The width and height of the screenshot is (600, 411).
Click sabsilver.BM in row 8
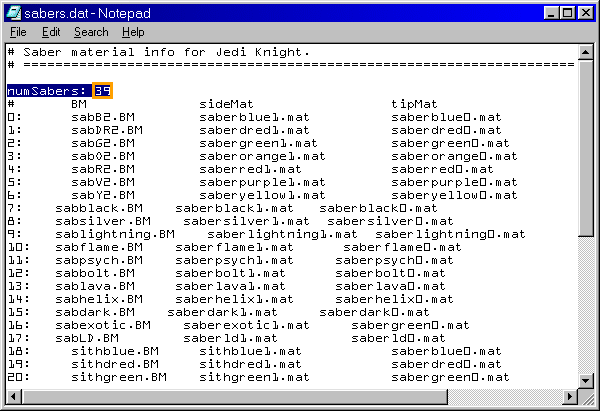[103, 221]
